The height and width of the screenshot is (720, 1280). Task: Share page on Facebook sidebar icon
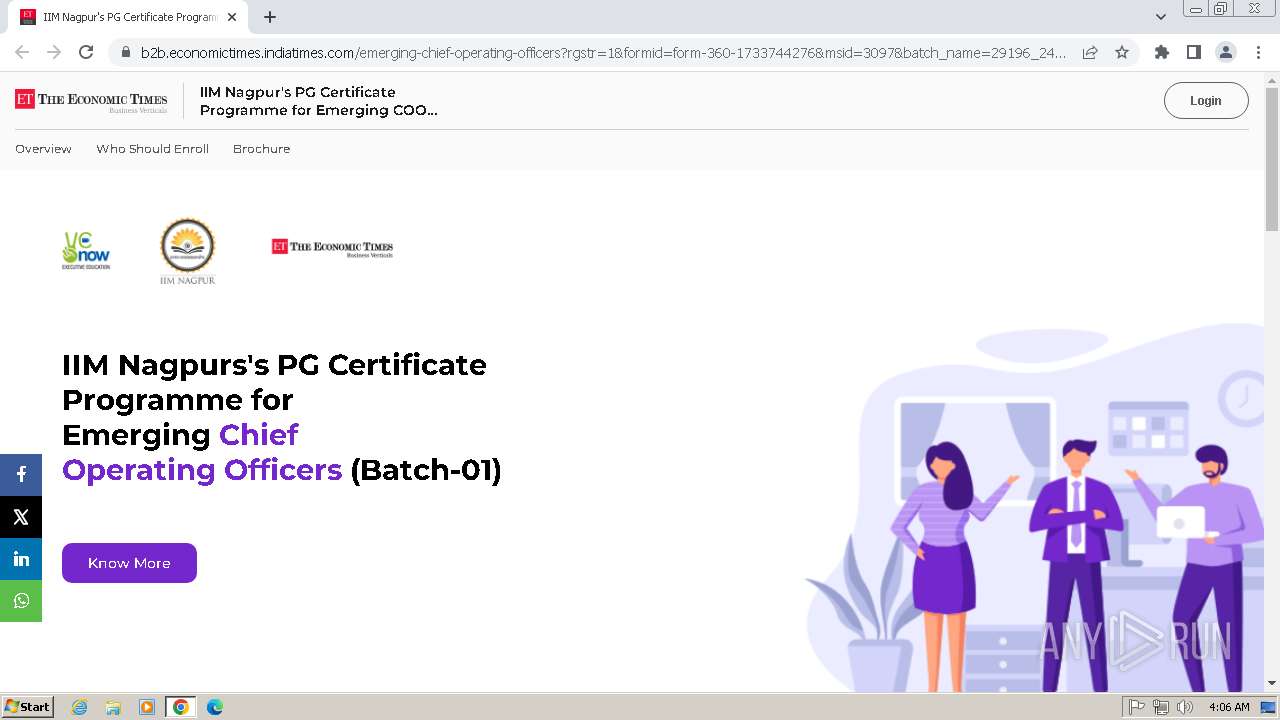21,475
